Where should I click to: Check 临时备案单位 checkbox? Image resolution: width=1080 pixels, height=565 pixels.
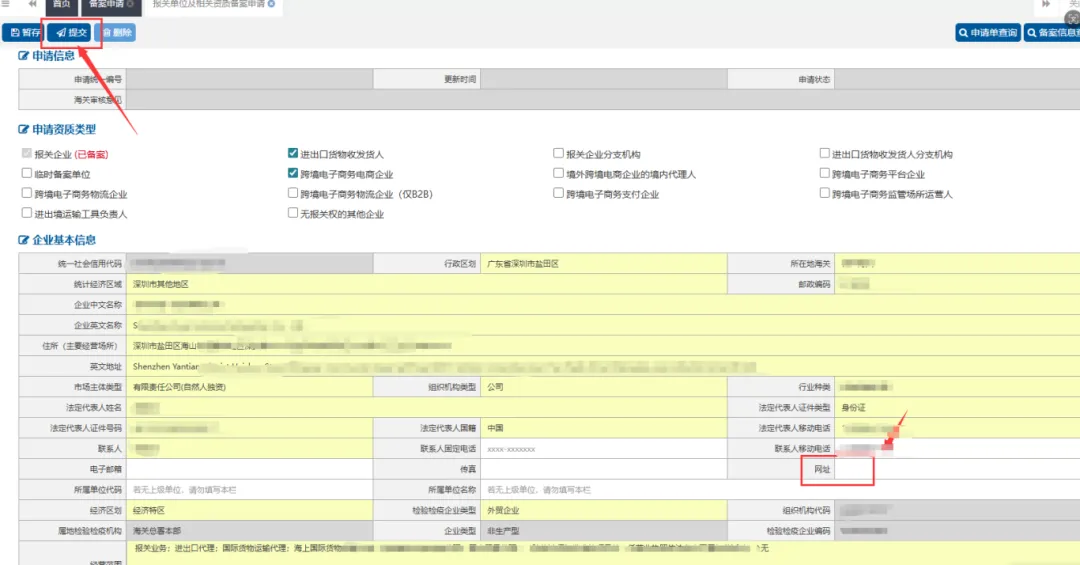point(27,174)
